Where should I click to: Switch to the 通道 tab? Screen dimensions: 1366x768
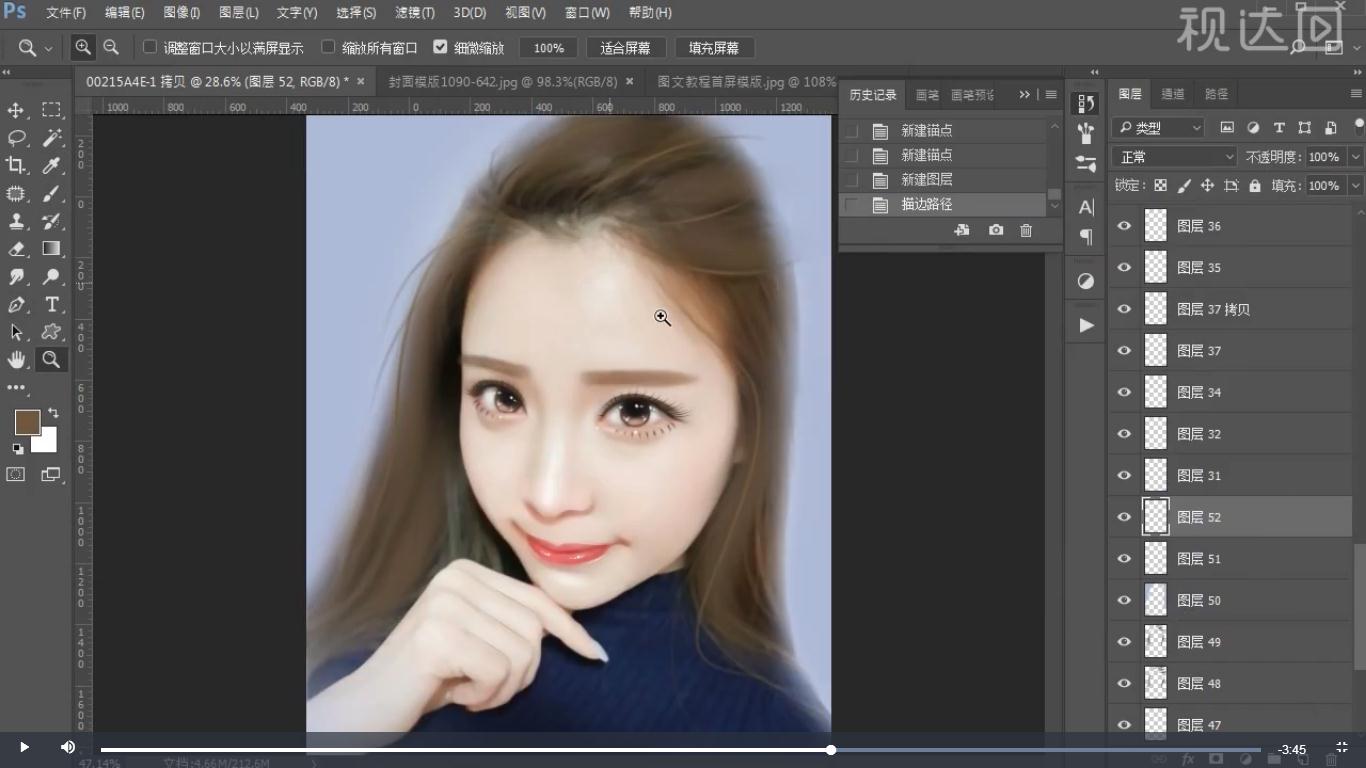(x=1173, y=94)
